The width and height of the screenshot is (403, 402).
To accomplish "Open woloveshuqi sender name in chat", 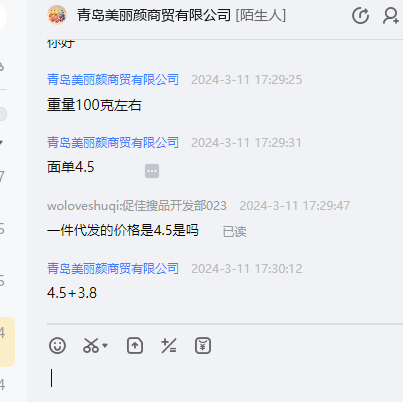I will 137,206.
